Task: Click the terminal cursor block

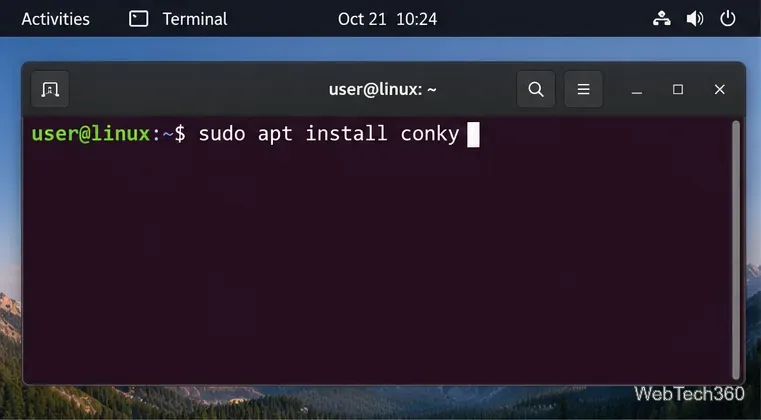Action: [473, 134]
